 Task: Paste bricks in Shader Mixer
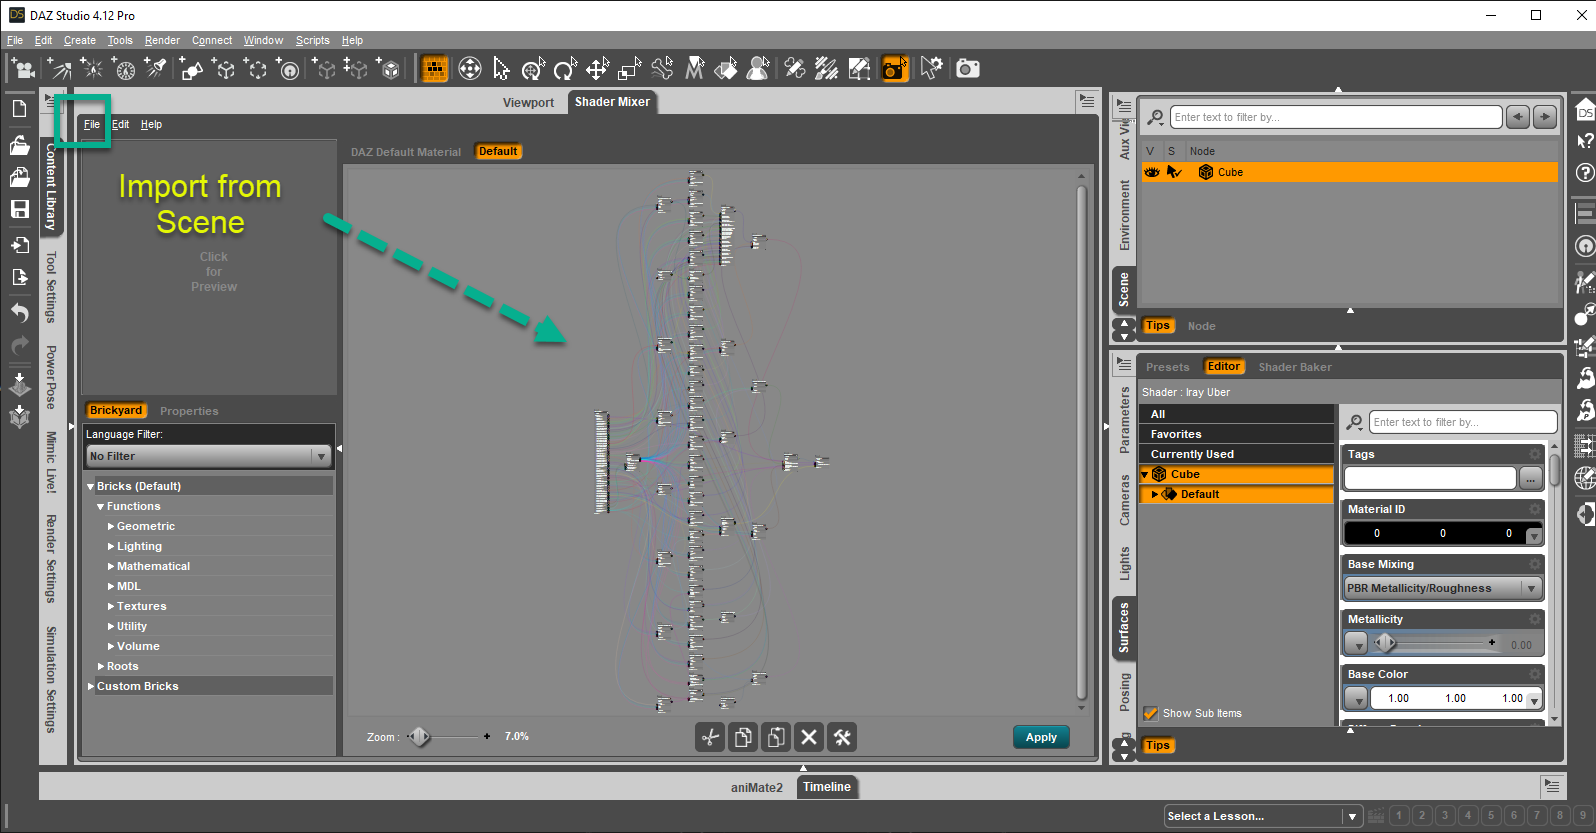tap(776, 737)
